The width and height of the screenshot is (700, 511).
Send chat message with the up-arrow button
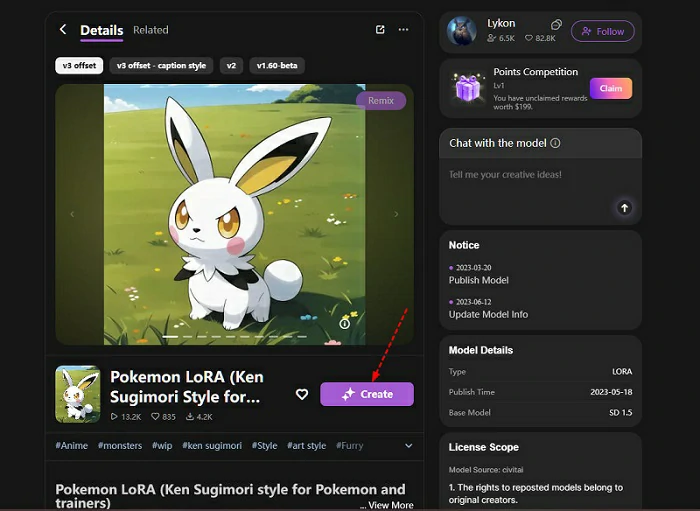(624, 208)
